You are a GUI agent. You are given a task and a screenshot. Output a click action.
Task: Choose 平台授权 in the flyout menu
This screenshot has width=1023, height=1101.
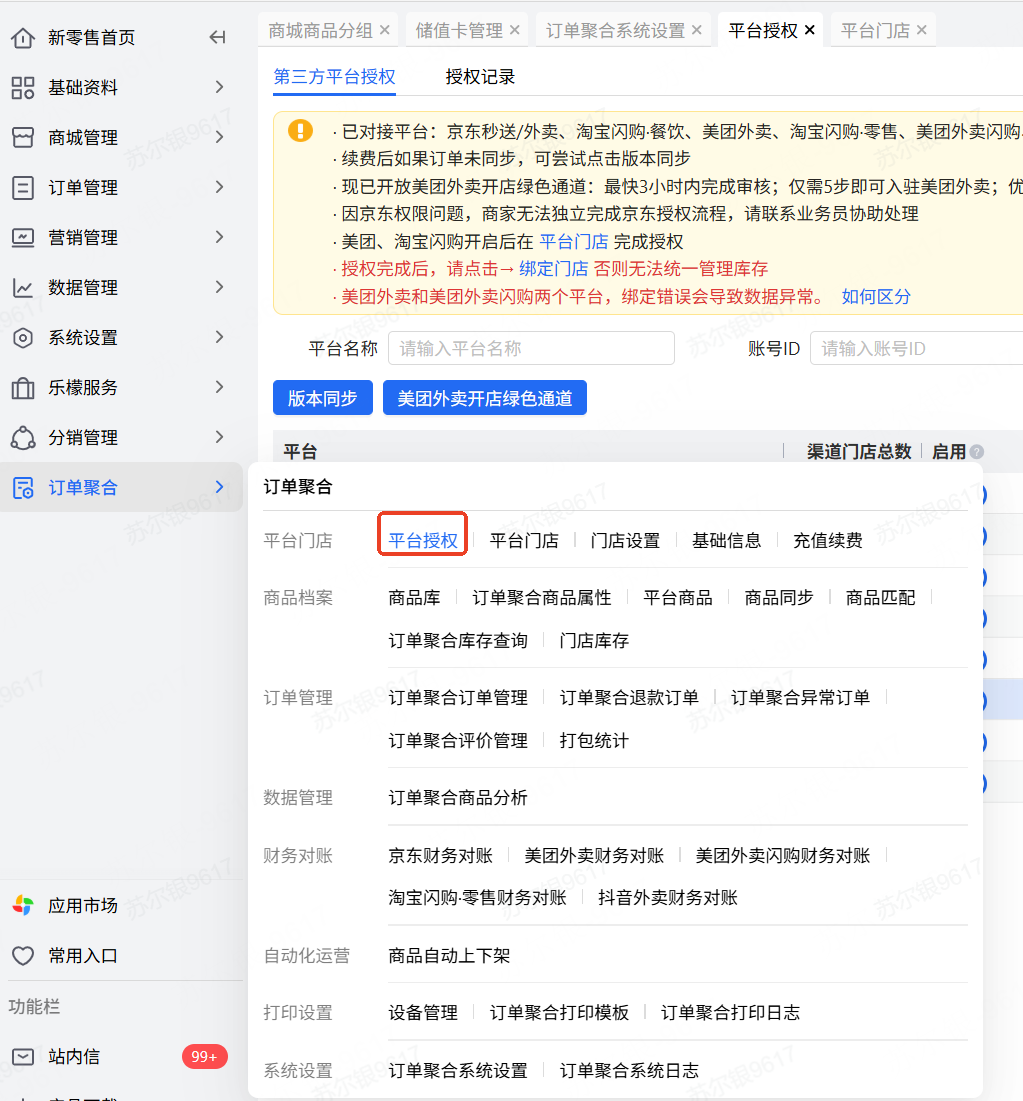coord(423,541)
